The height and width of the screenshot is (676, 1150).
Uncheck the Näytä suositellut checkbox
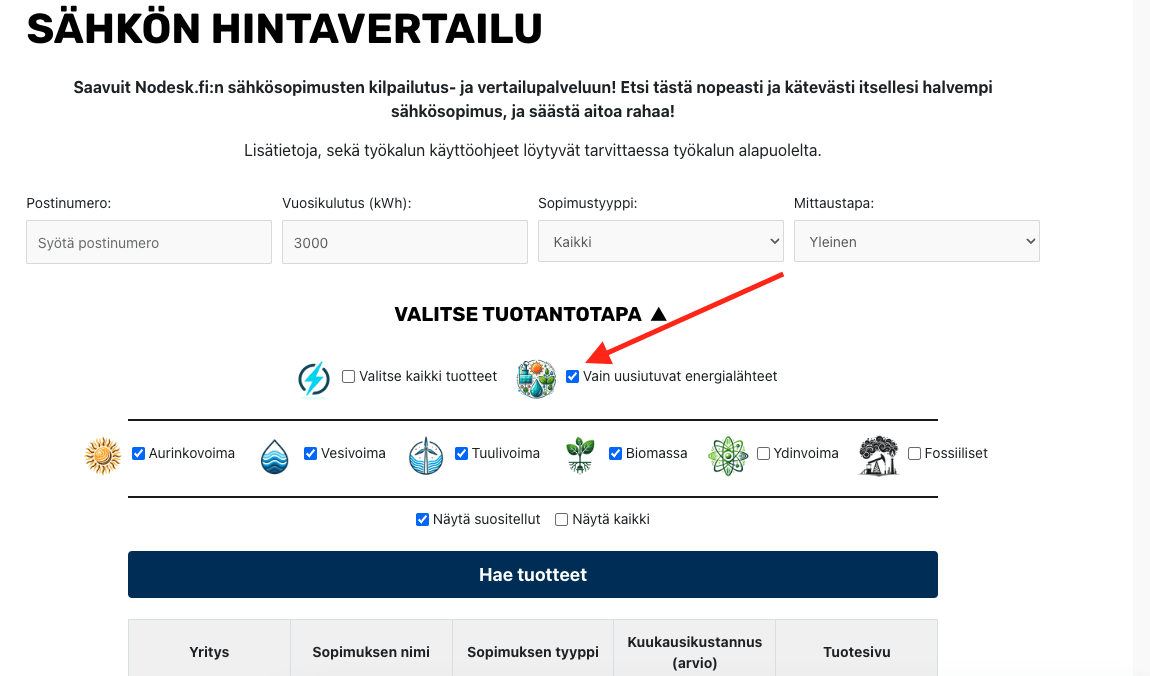pyautogui.click(x=423, y=520)
